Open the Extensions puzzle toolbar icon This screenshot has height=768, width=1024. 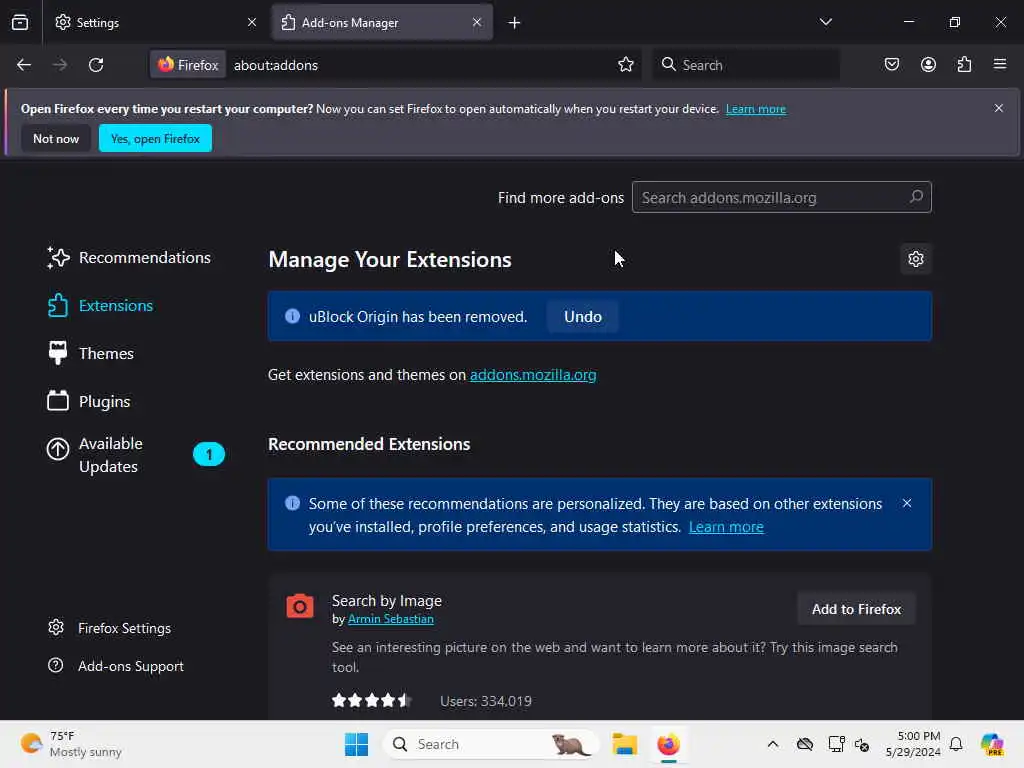tap(965, 65)
